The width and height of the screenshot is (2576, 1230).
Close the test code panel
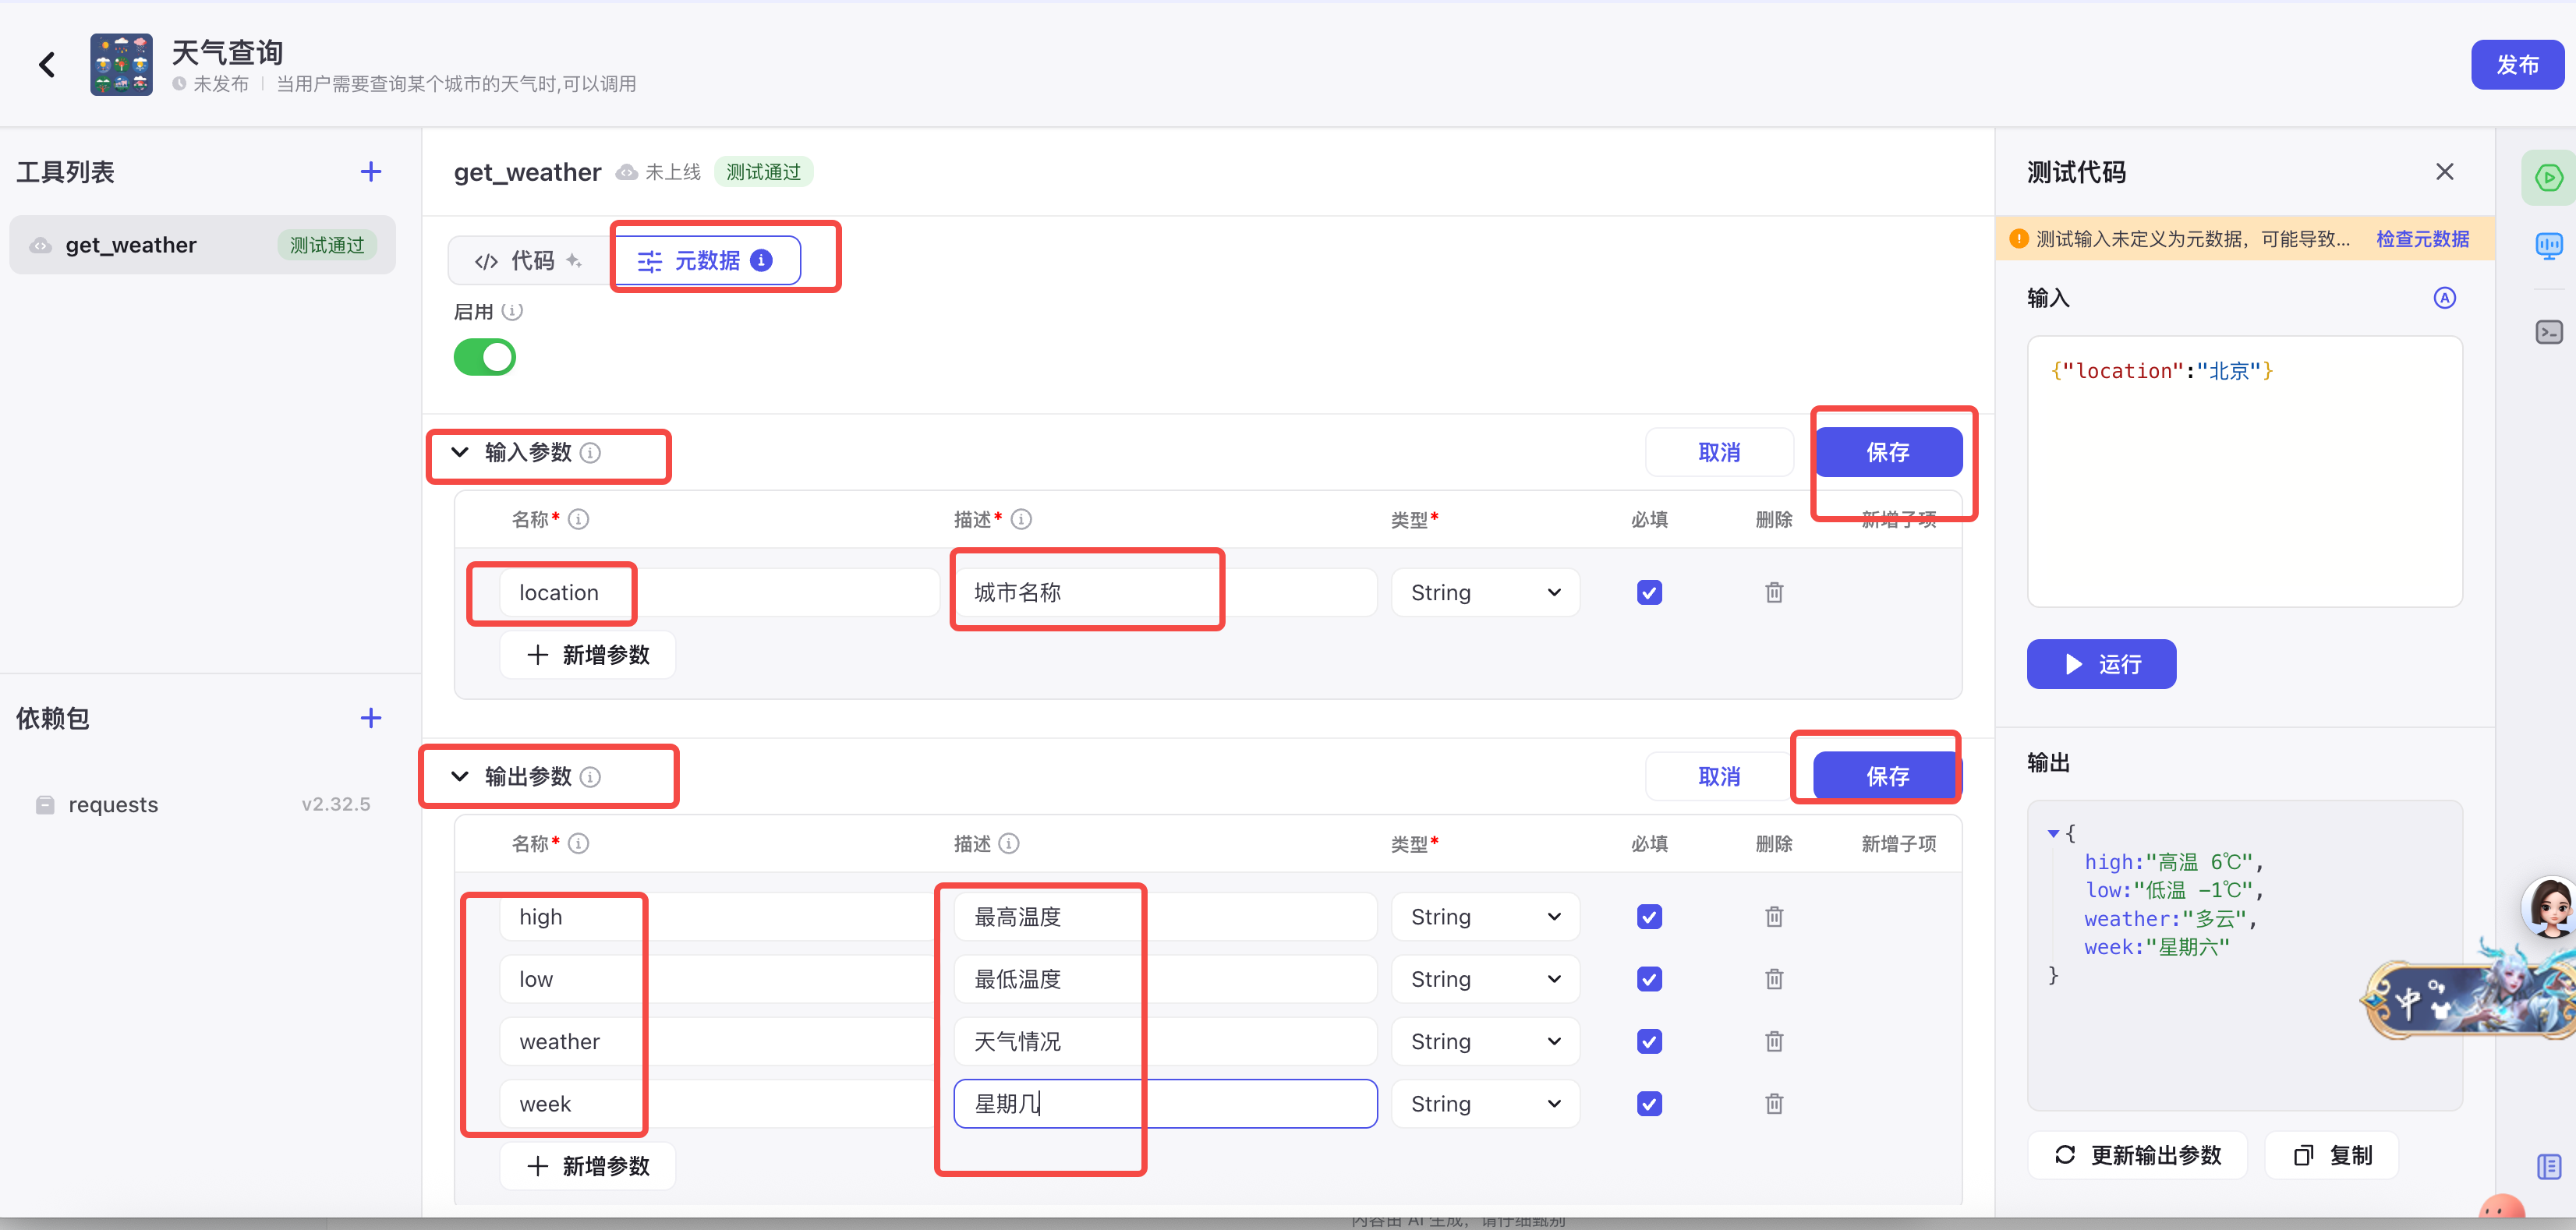(x=2444, y=172)
